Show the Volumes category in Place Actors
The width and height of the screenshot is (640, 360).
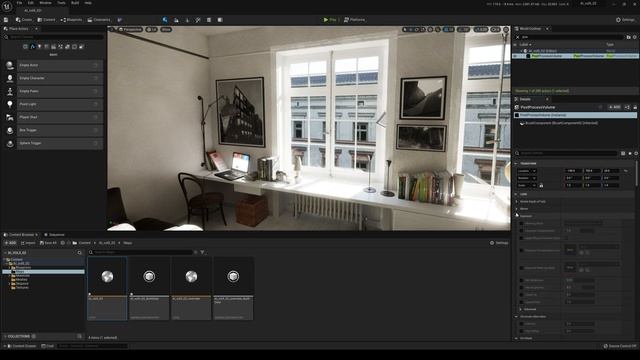pyautogui.click(x=74, y=47)
